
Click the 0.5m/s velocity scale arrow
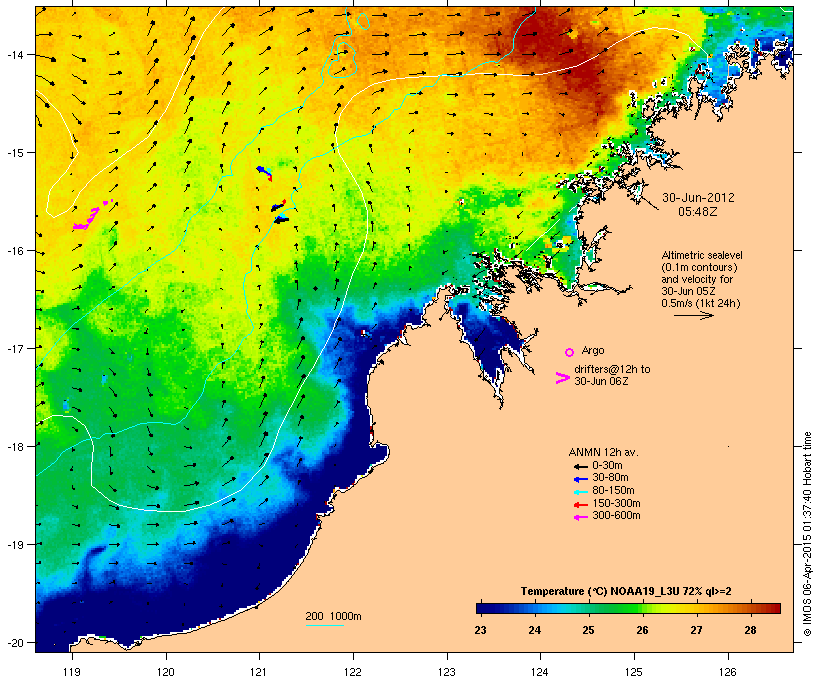694,315
